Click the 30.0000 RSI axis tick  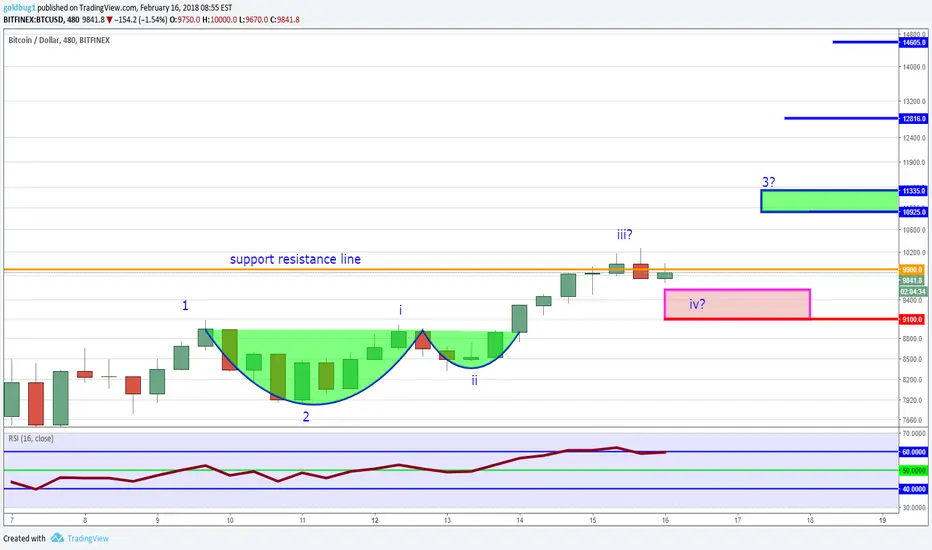[x=914, y=508]
